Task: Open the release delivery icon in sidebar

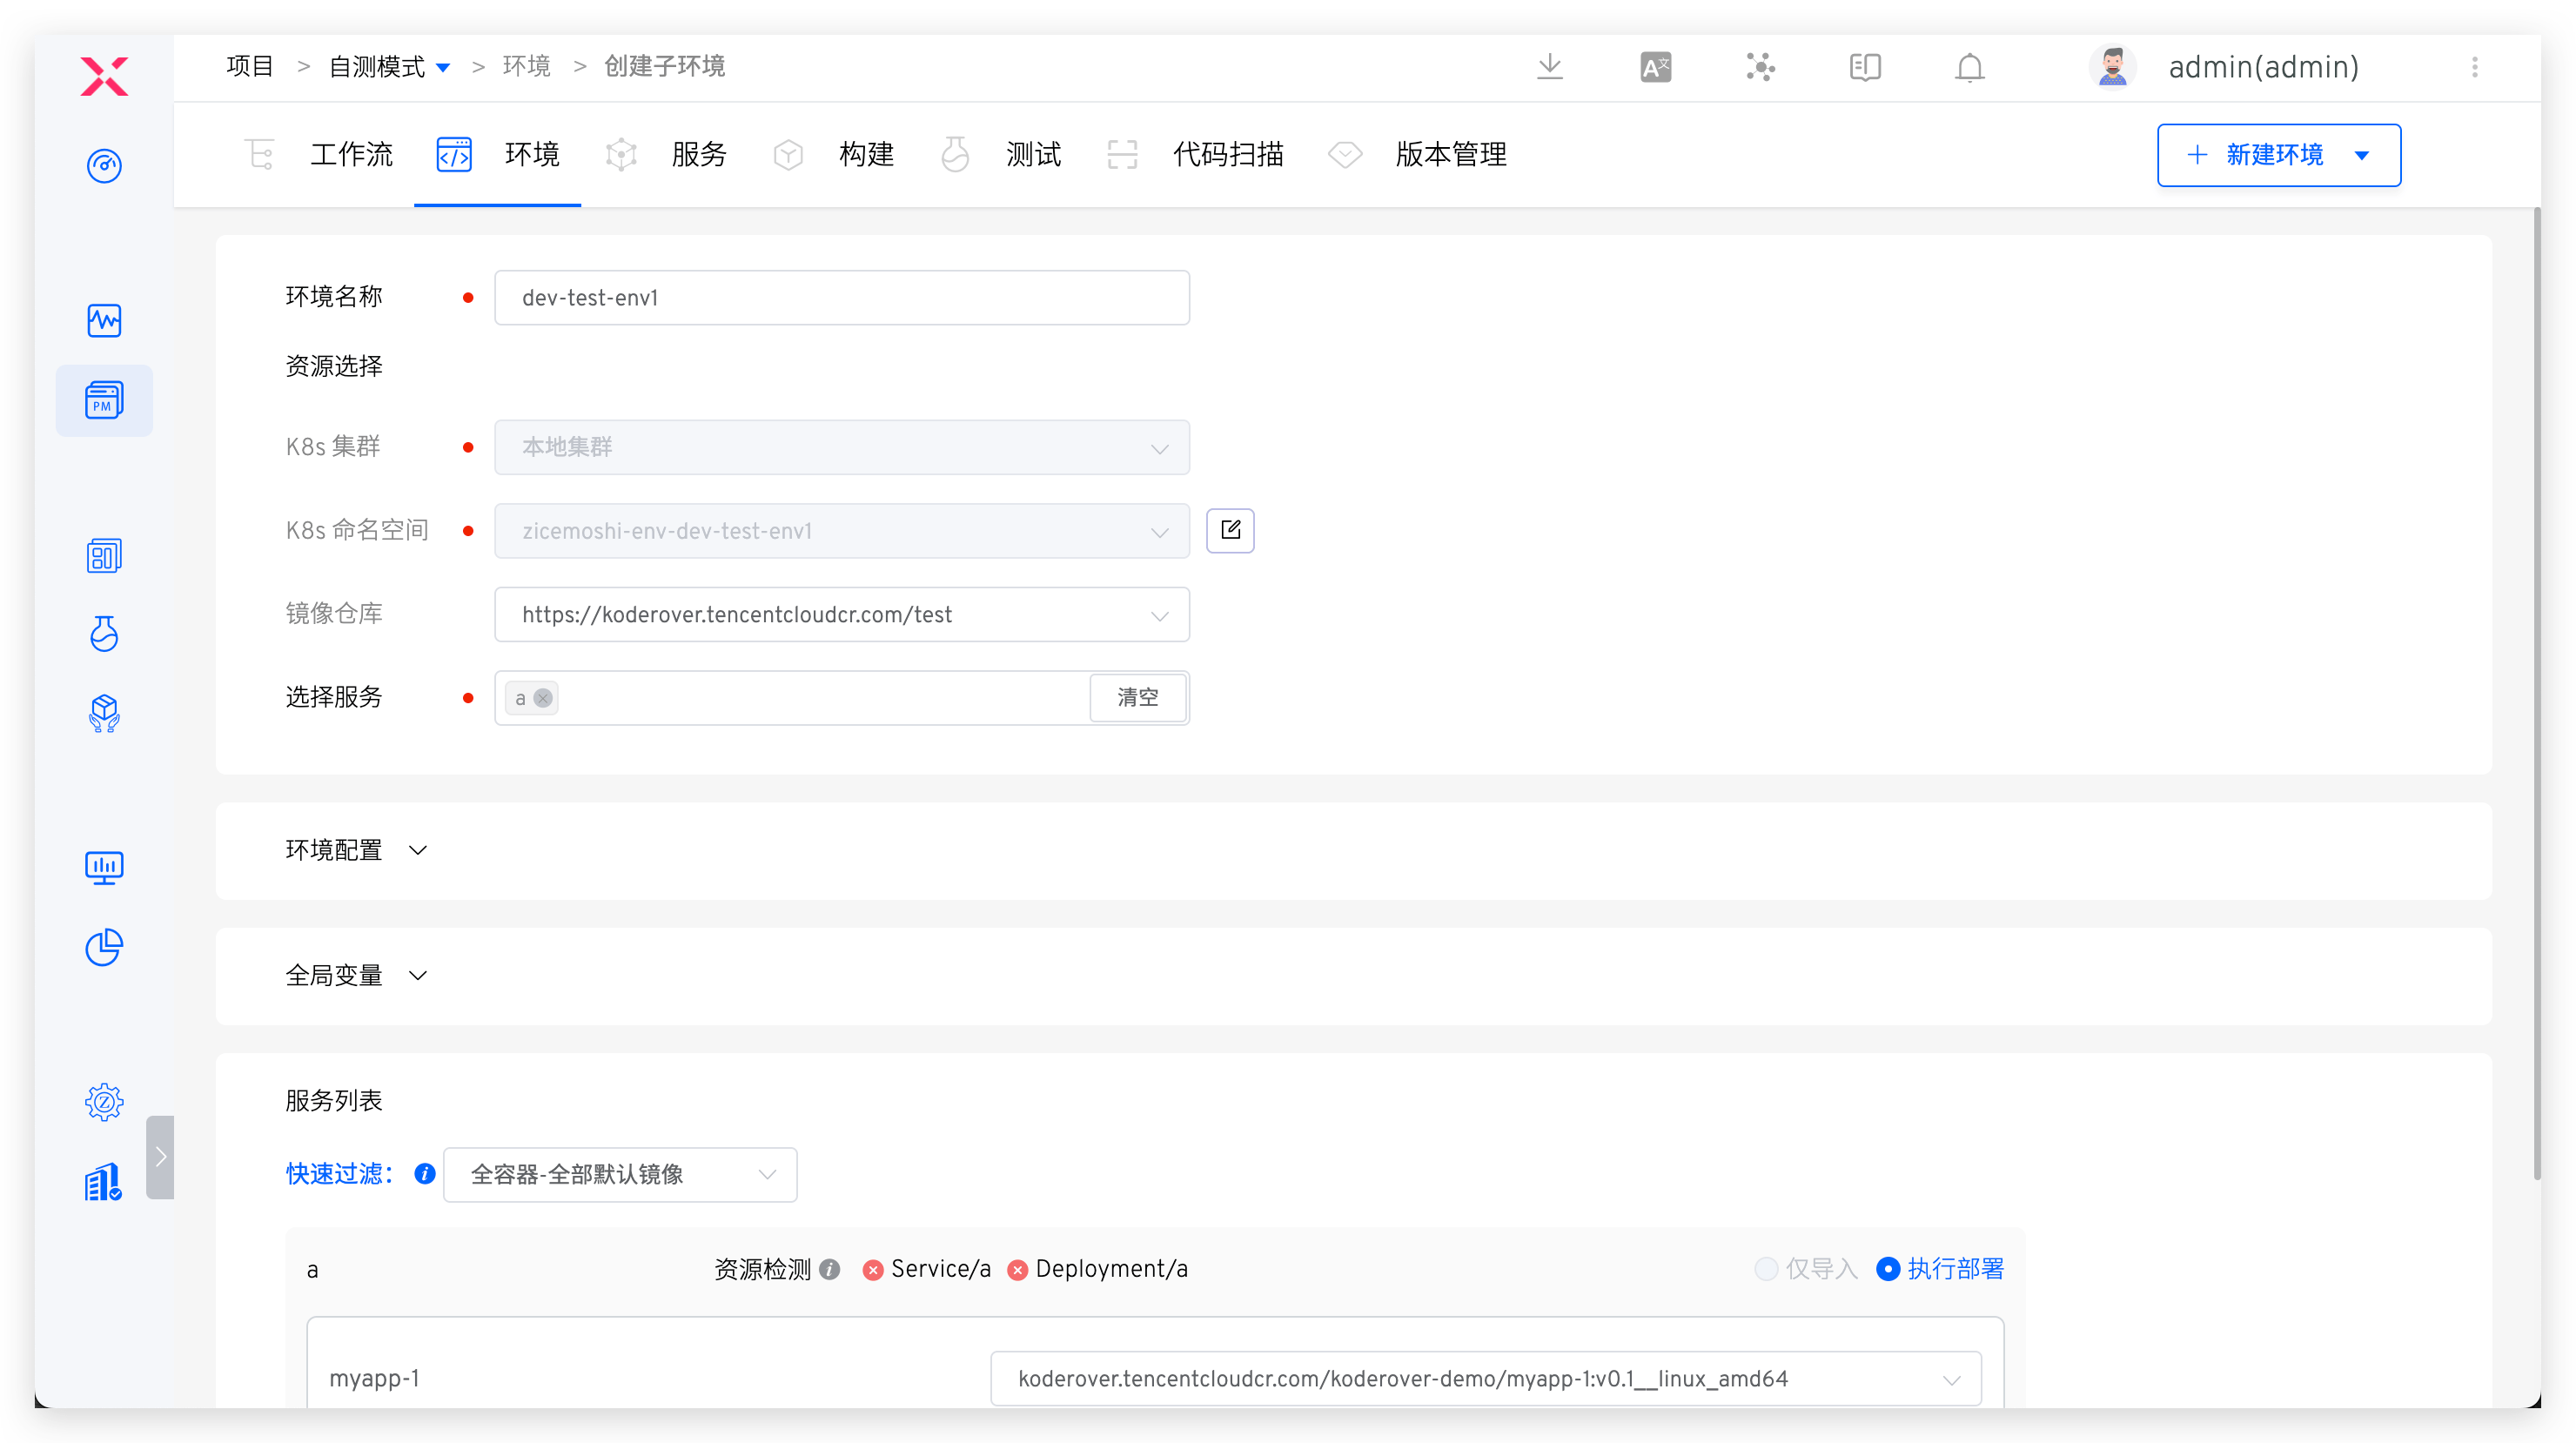Action: 104,713
